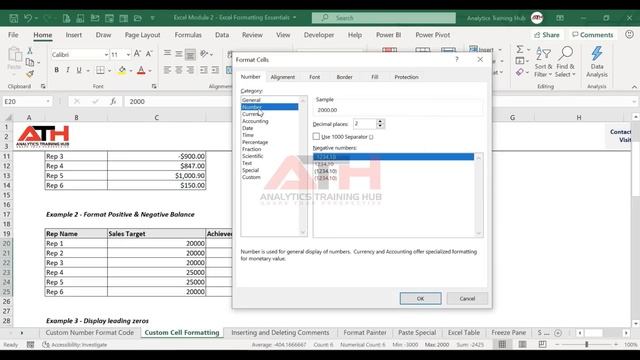Open the Border tab in Format Cells
Viewport: 640px width, 360px height.
click(x=344, y=77)
